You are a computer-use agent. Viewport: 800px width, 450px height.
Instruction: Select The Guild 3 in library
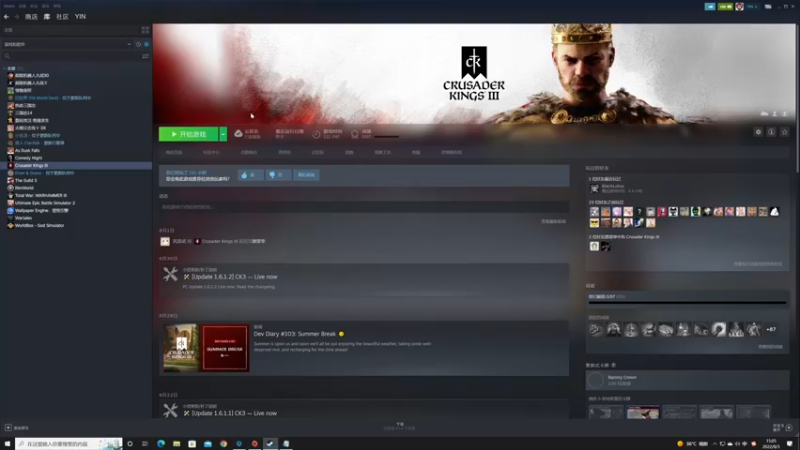[26, 180]
